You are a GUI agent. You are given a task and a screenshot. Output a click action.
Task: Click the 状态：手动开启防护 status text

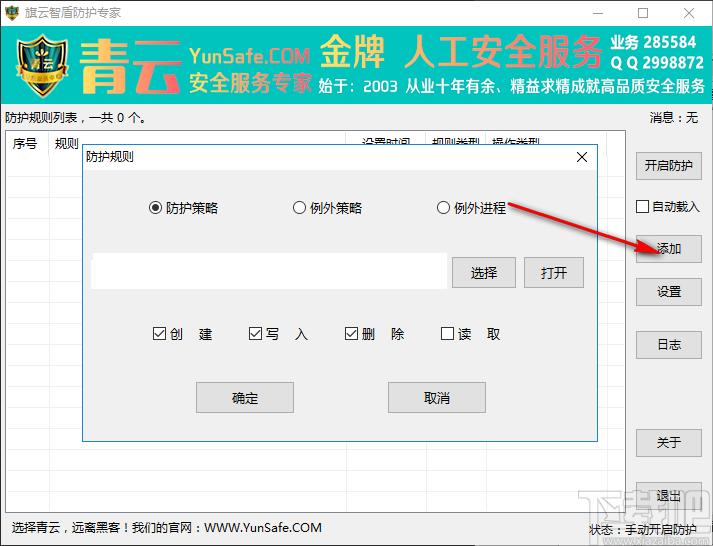643,530
